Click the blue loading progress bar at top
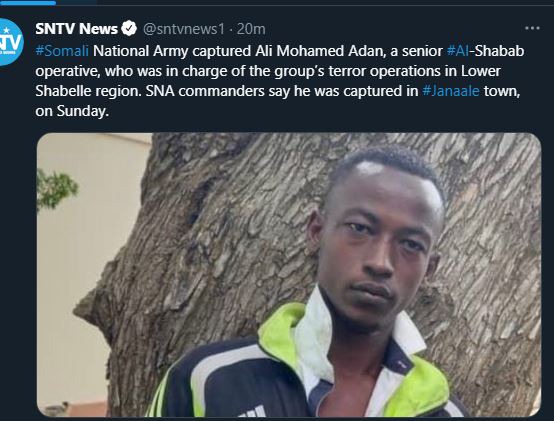This screenshot has height=421, width=554. (x=28, y=2)
